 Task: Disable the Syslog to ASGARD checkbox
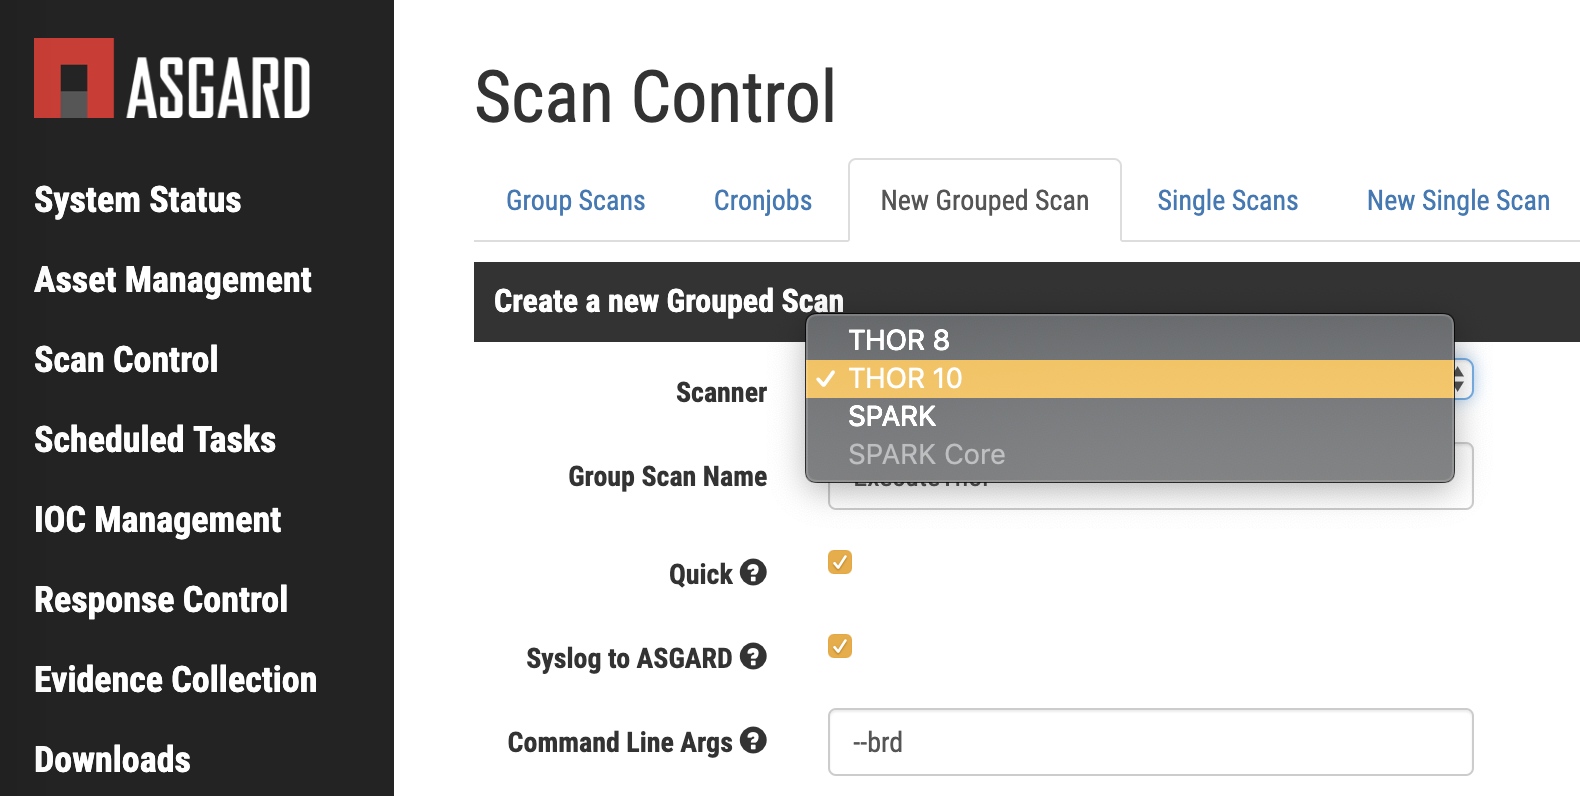coord(840,646)
